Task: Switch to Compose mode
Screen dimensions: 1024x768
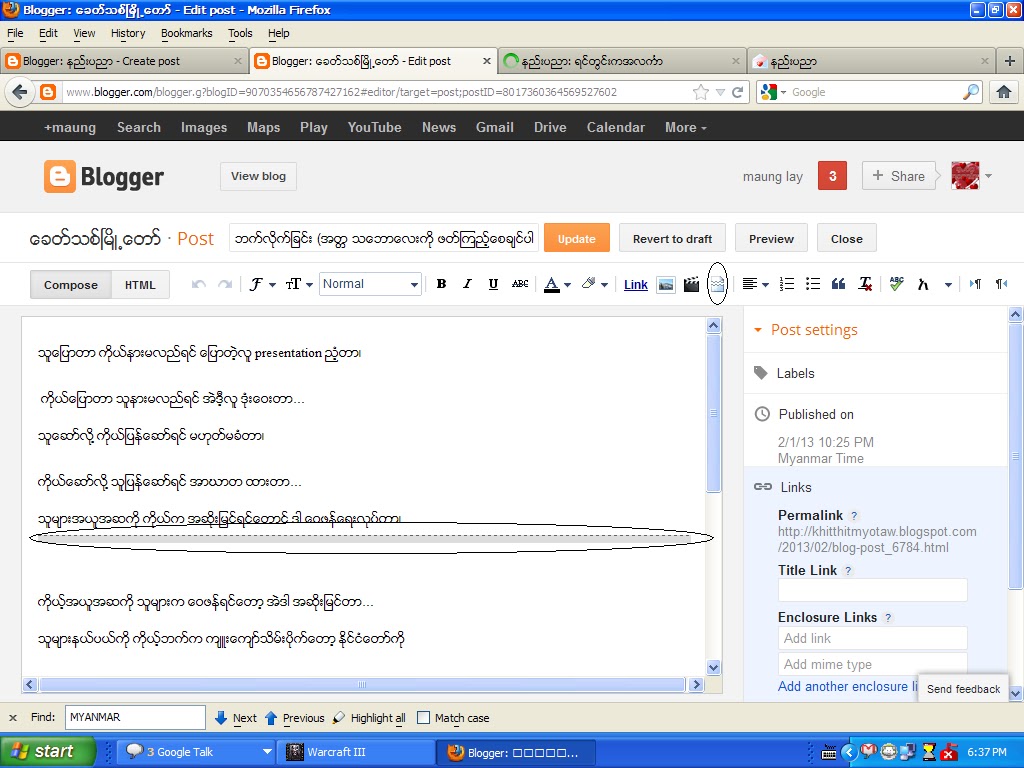Action: 71,285
